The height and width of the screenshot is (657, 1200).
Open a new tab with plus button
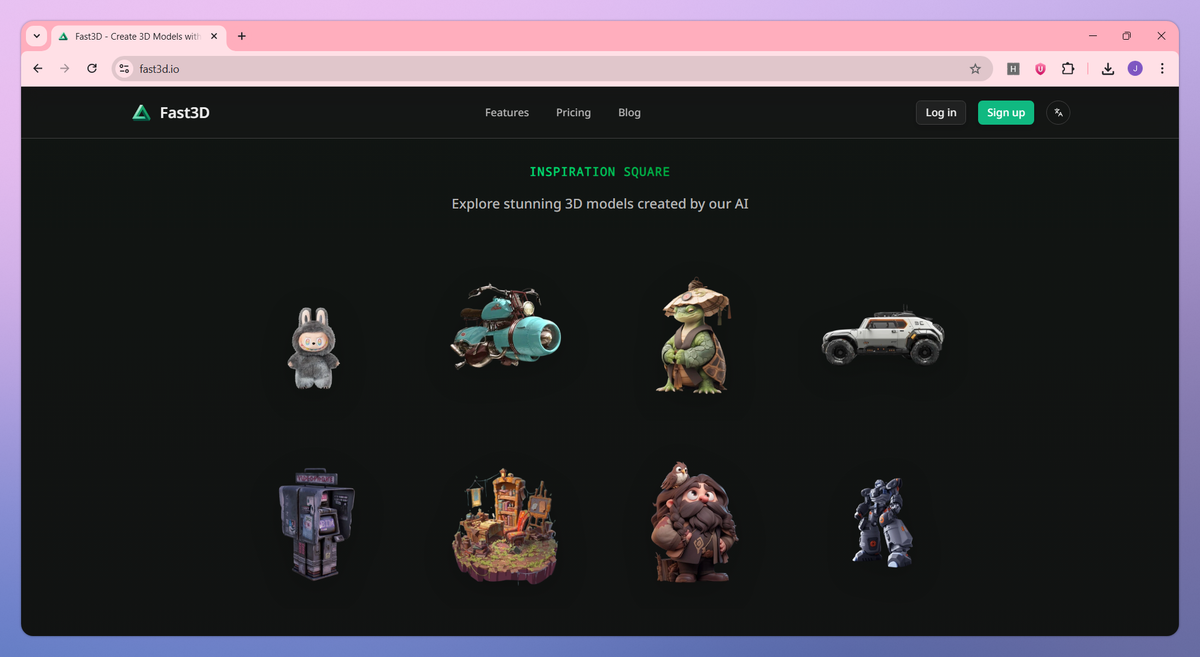coord(242,36)
